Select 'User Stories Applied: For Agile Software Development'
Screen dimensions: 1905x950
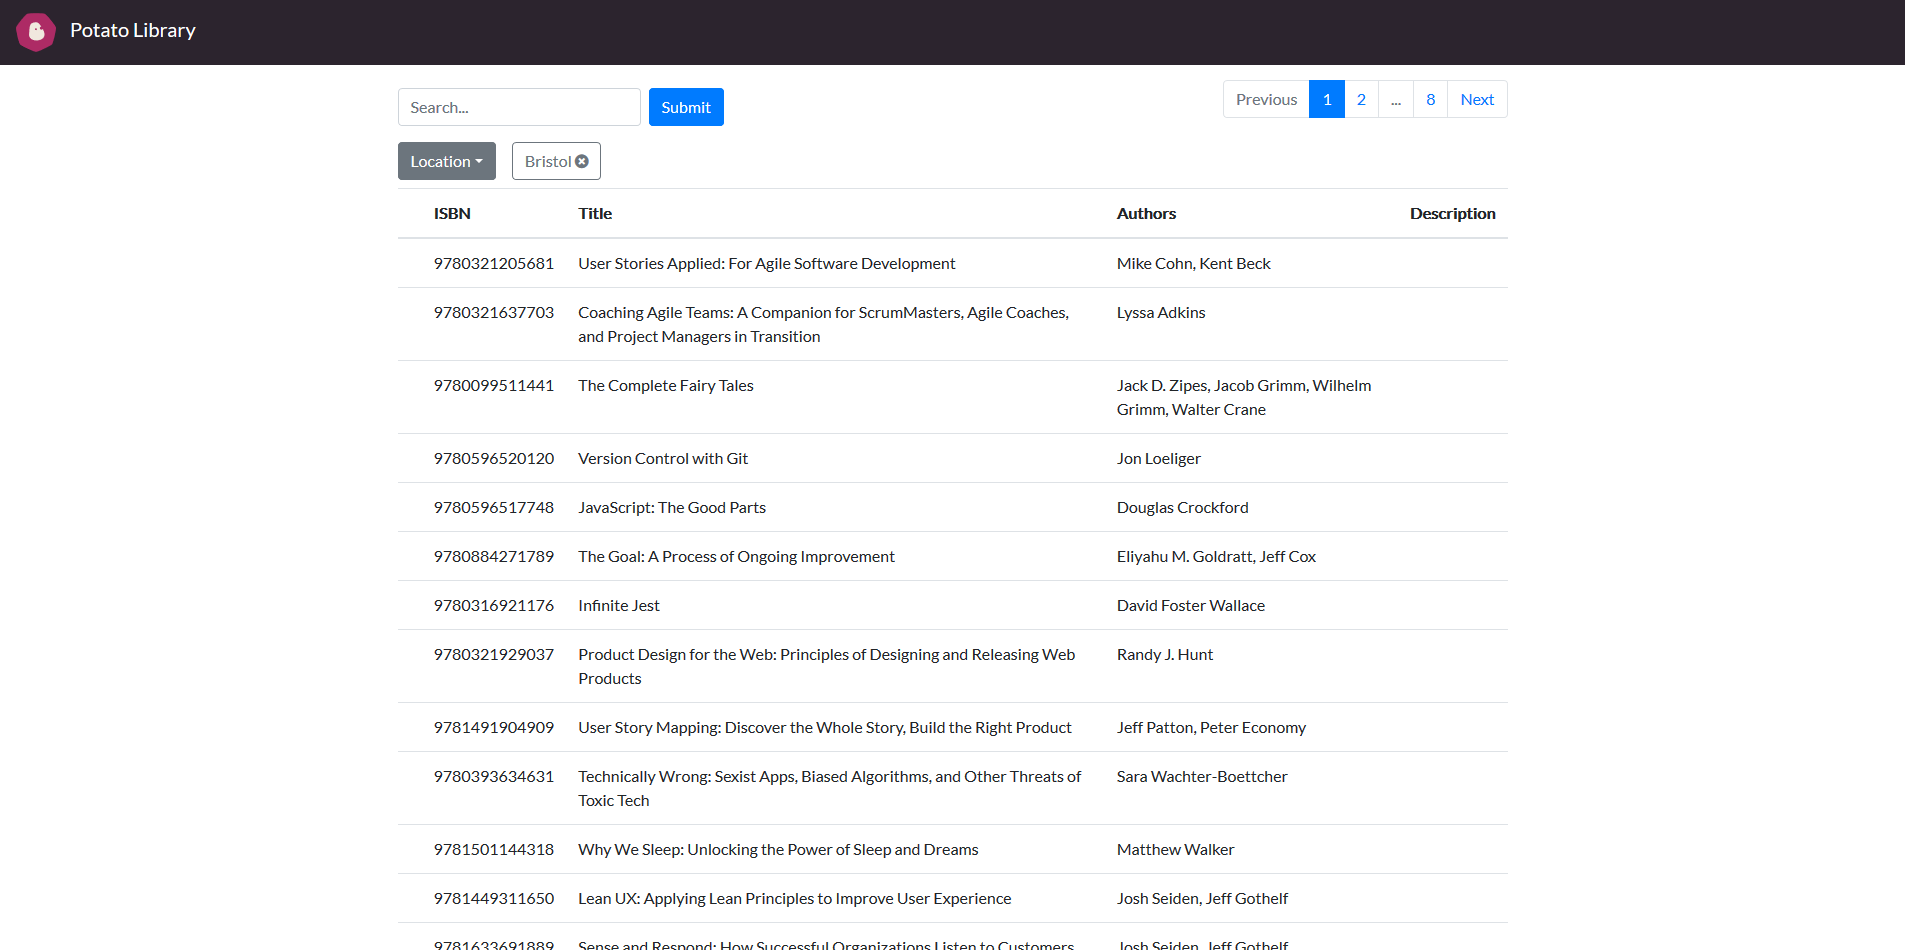[767, 263]
